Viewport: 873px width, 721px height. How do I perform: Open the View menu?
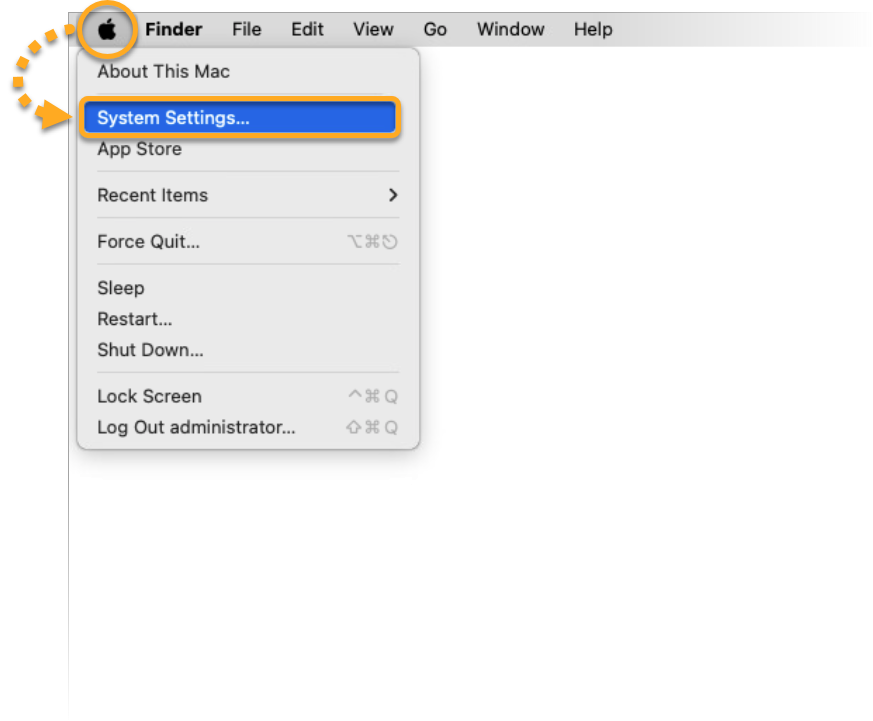click(373, 29)
